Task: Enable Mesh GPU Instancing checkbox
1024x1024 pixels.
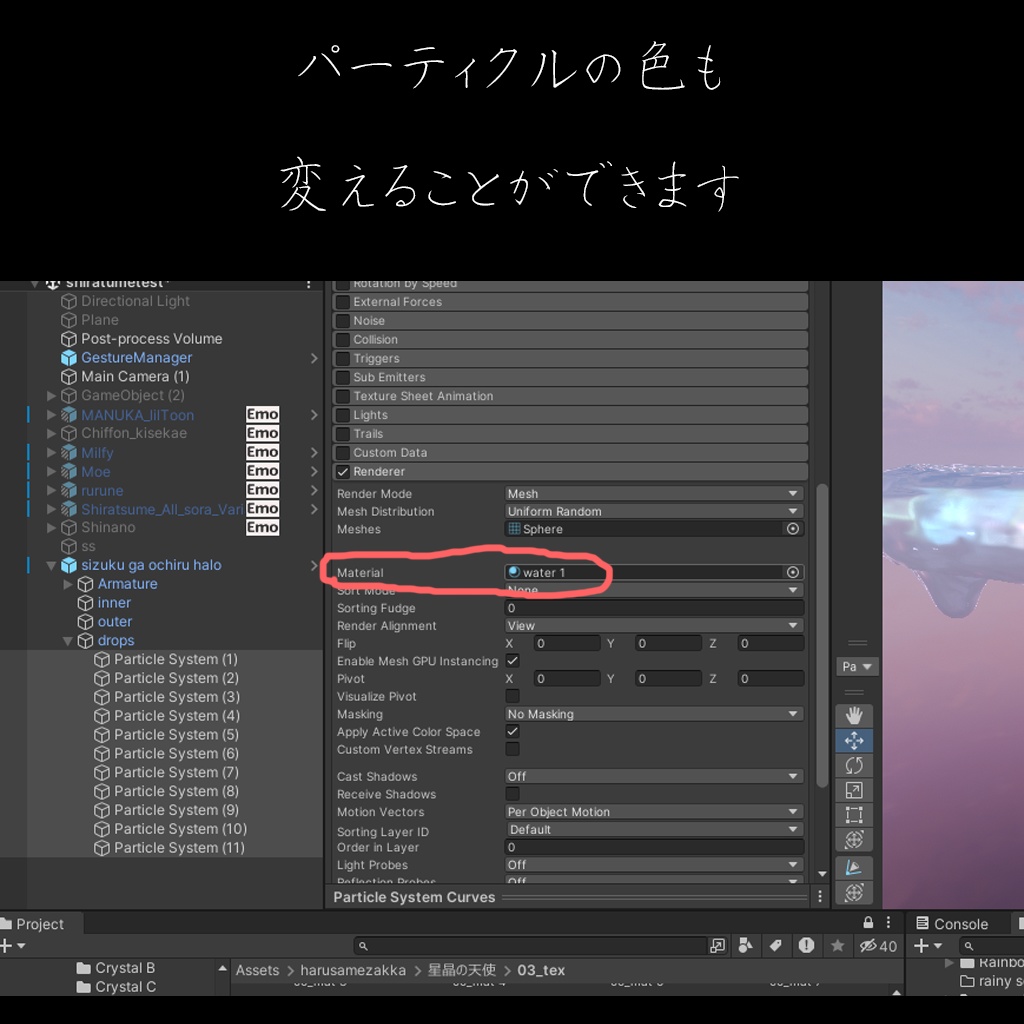Action: pyautogui.click(x=510, y=660)
